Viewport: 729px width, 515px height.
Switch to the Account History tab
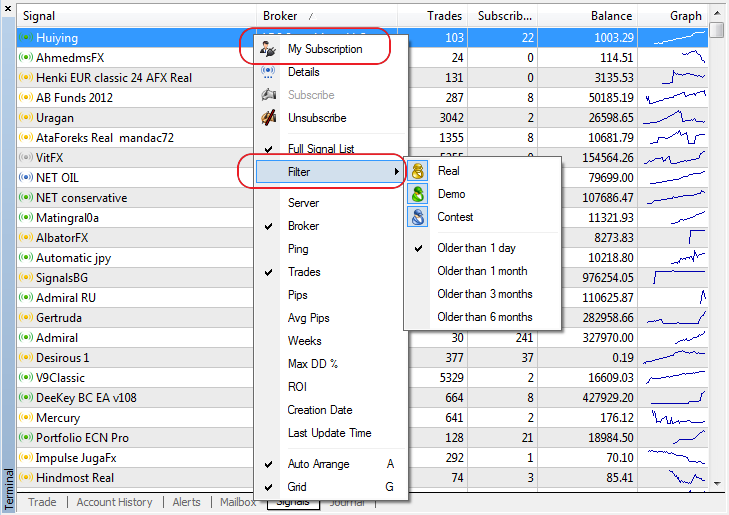click(114, 503)
